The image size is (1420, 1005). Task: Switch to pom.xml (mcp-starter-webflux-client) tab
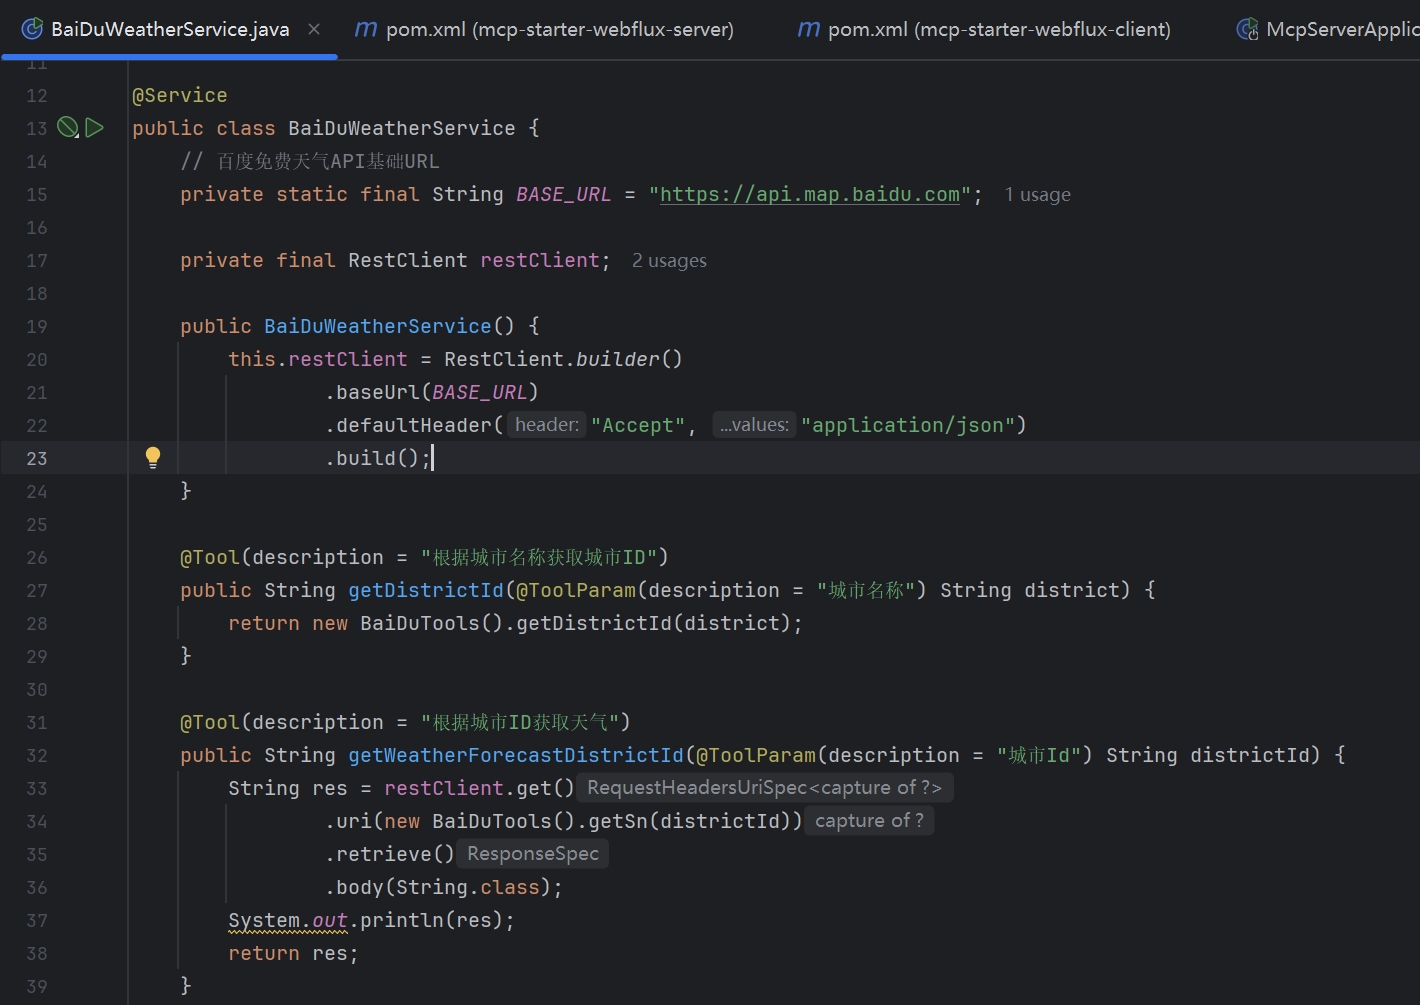[984, 29]
